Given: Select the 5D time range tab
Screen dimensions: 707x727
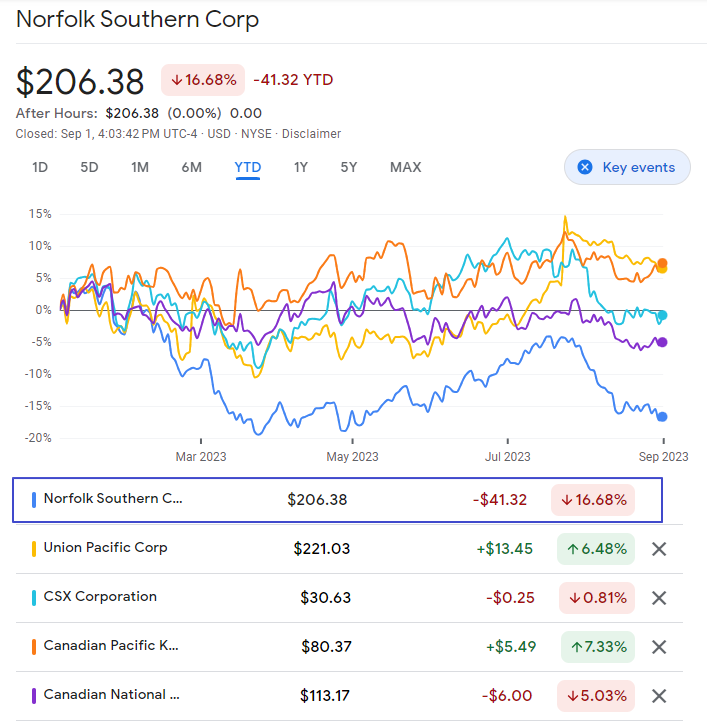Looking at the screenshot, I should pos(89,167).
